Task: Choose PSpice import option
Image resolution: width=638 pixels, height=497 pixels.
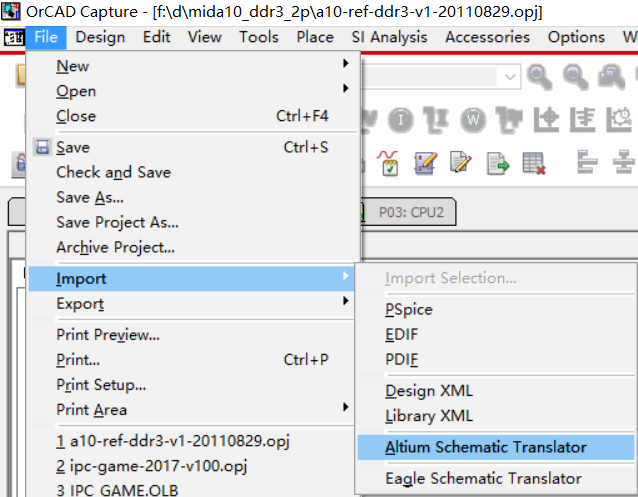Action: [496, 309]
